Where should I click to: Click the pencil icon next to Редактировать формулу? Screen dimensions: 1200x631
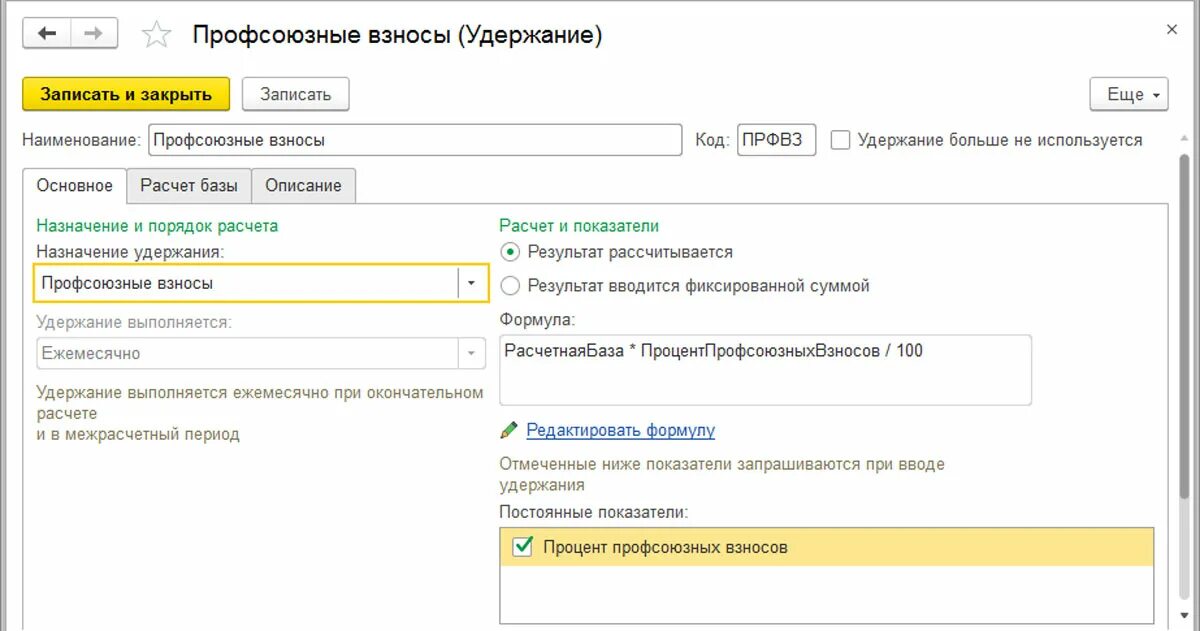(508, 430)
